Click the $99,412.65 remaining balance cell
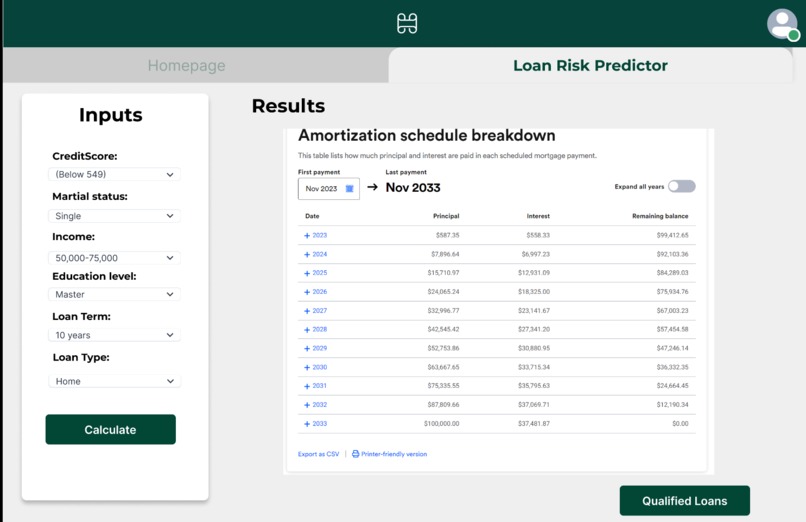This screenshot has height=522, width=806. 672,235
